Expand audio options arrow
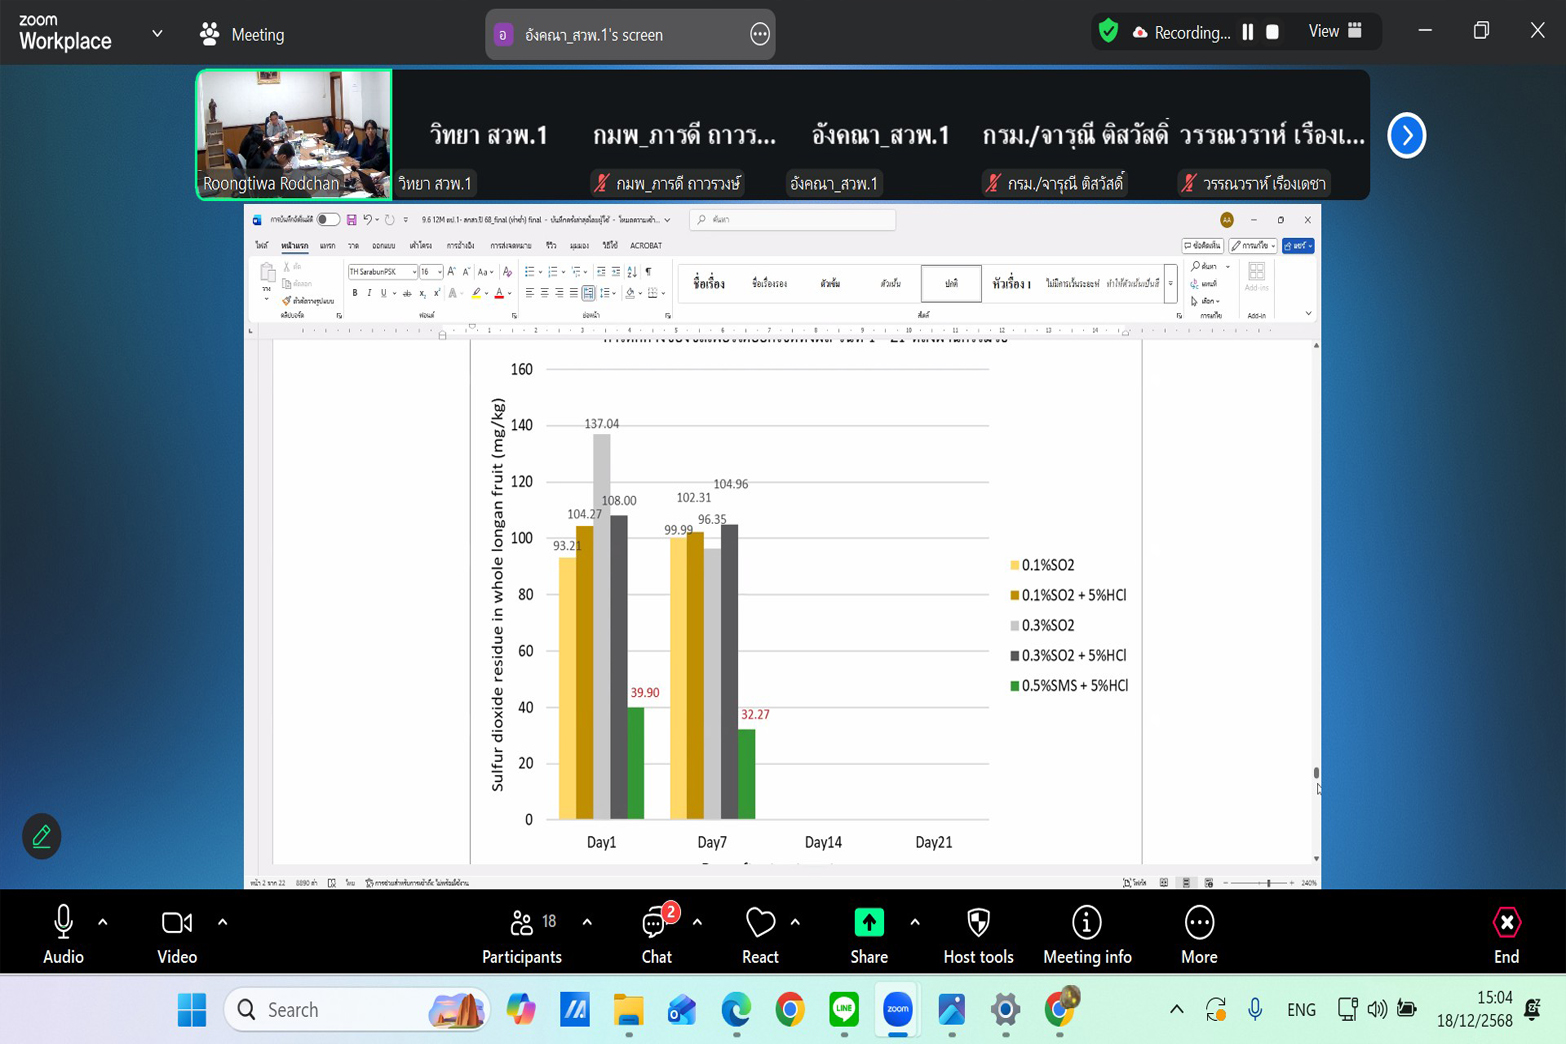Screen dimensions: 1566x1044 point(103,922)
